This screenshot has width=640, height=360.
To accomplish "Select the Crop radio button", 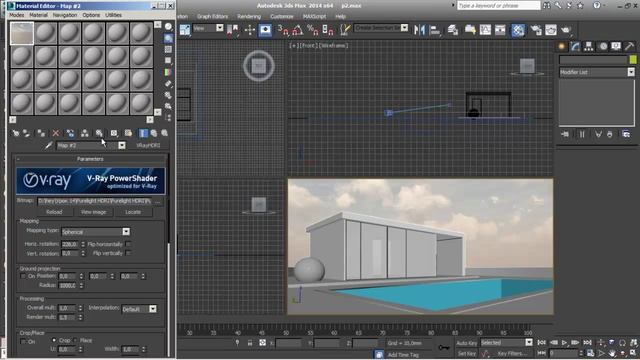I will pos(54,340).
